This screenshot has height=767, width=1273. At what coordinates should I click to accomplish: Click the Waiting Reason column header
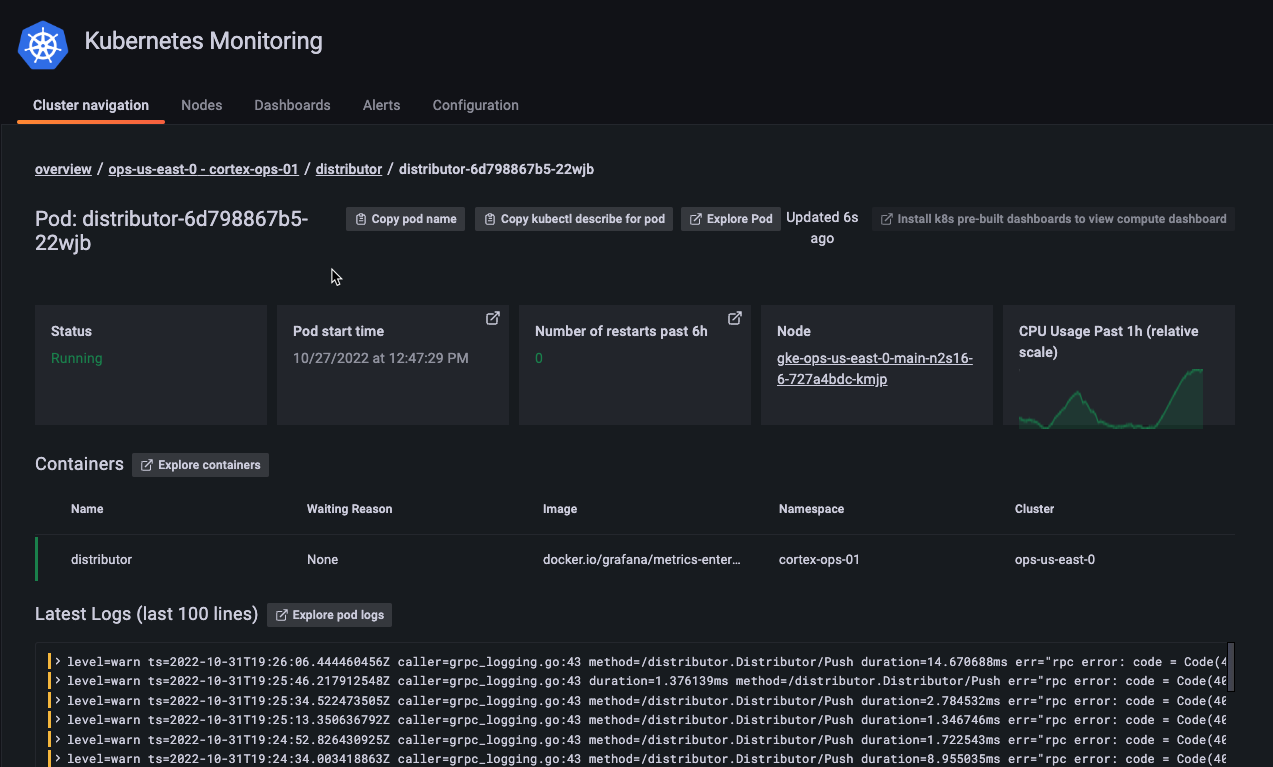(349, 509)
